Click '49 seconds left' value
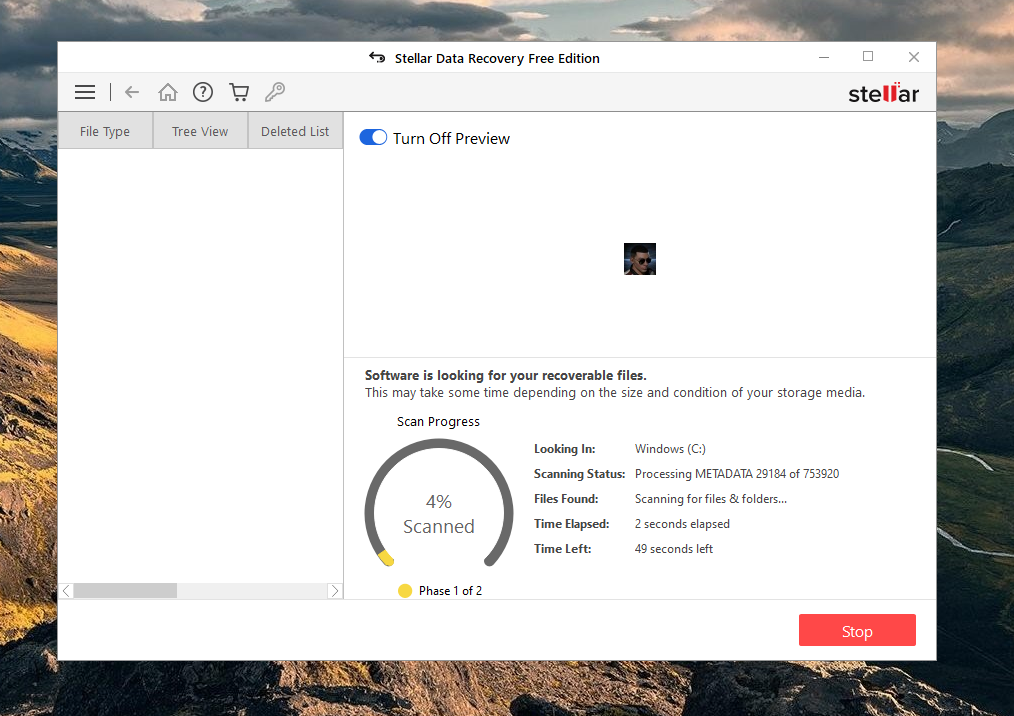The width and height of the screenshot is (1014, 716). [x=674, y=549]
